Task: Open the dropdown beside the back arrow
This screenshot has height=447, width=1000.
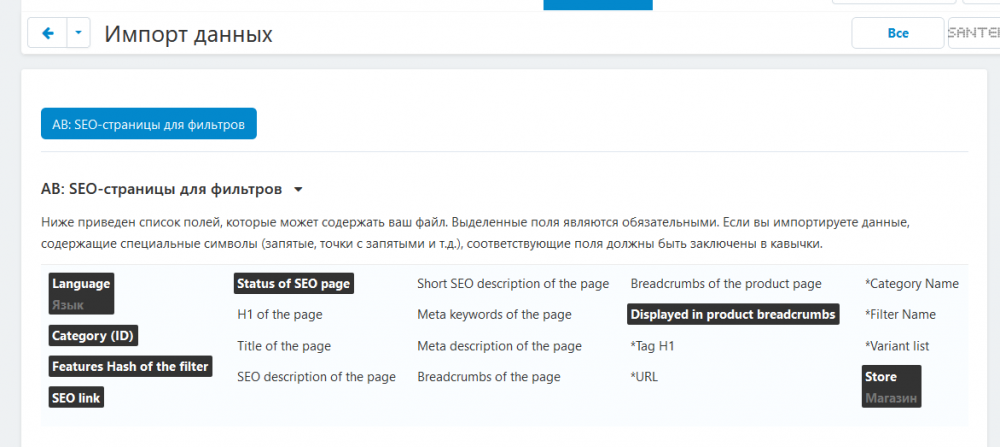Action: click(78, 33)
